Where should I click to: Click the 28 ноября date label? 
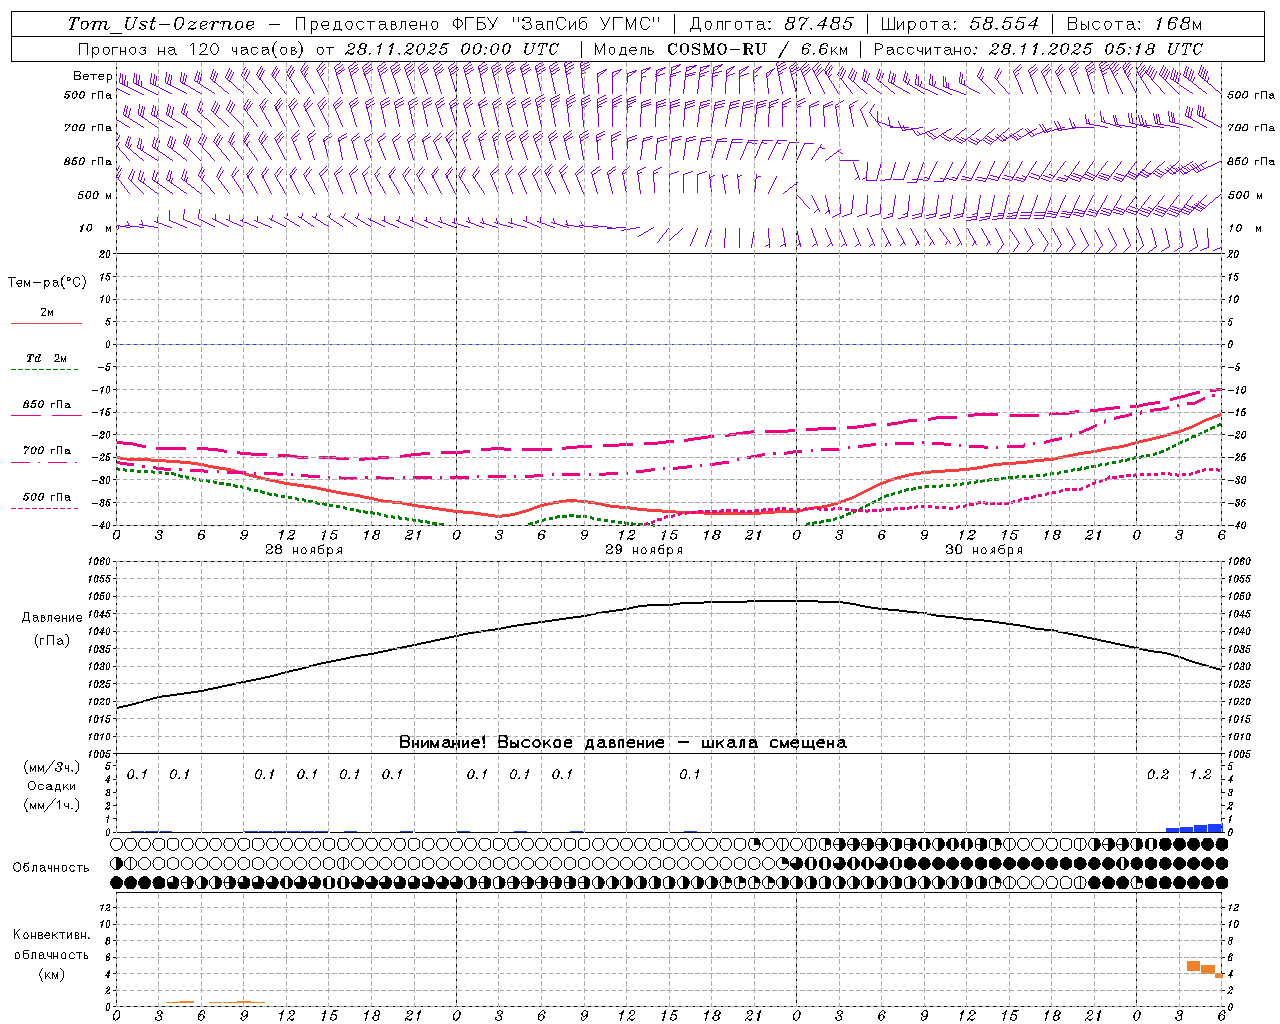(x=304, y=550)
